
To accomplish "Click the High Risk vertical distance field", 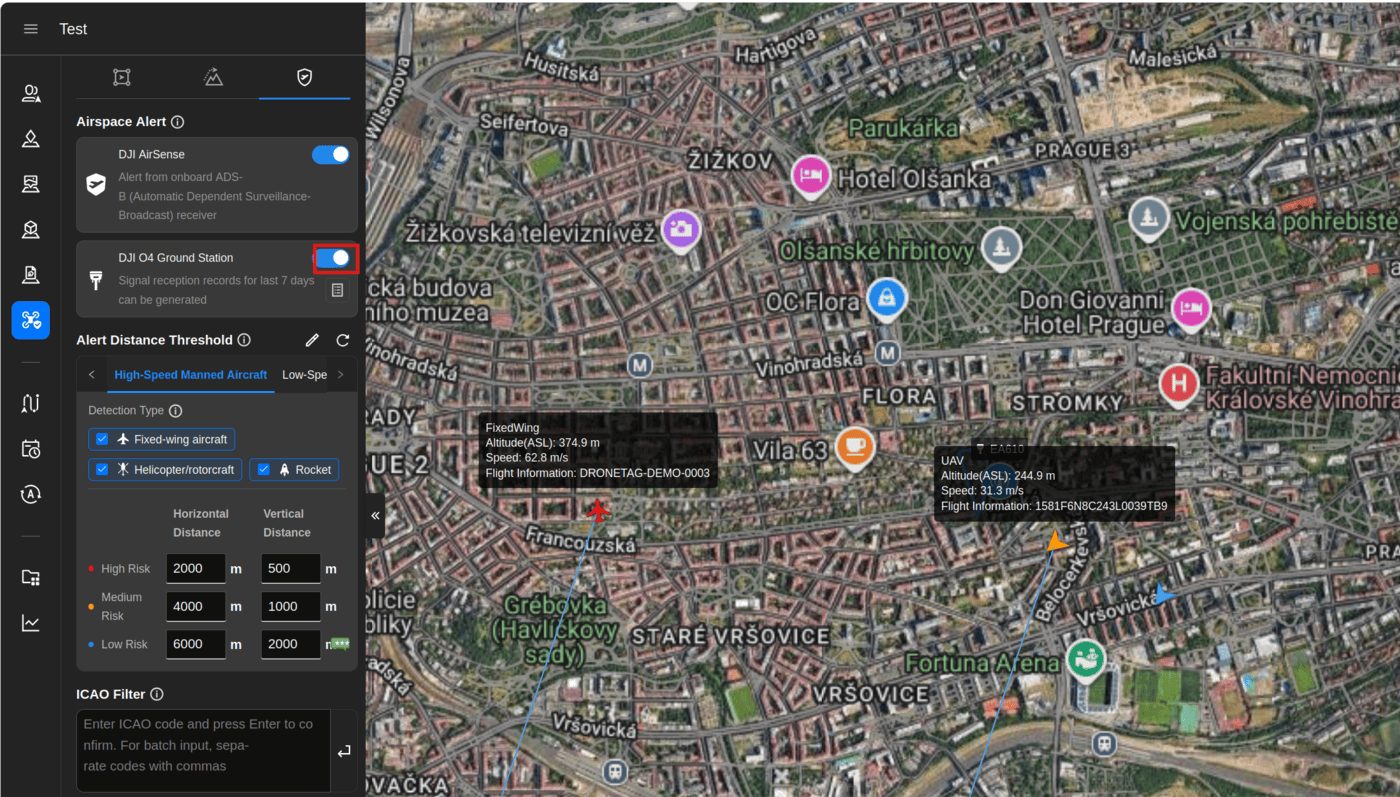I will click(x=291, y=568).
